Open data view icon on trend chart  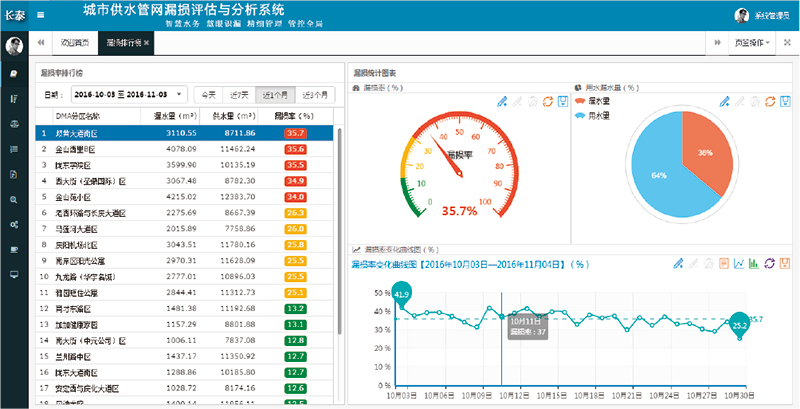point(724,263)
